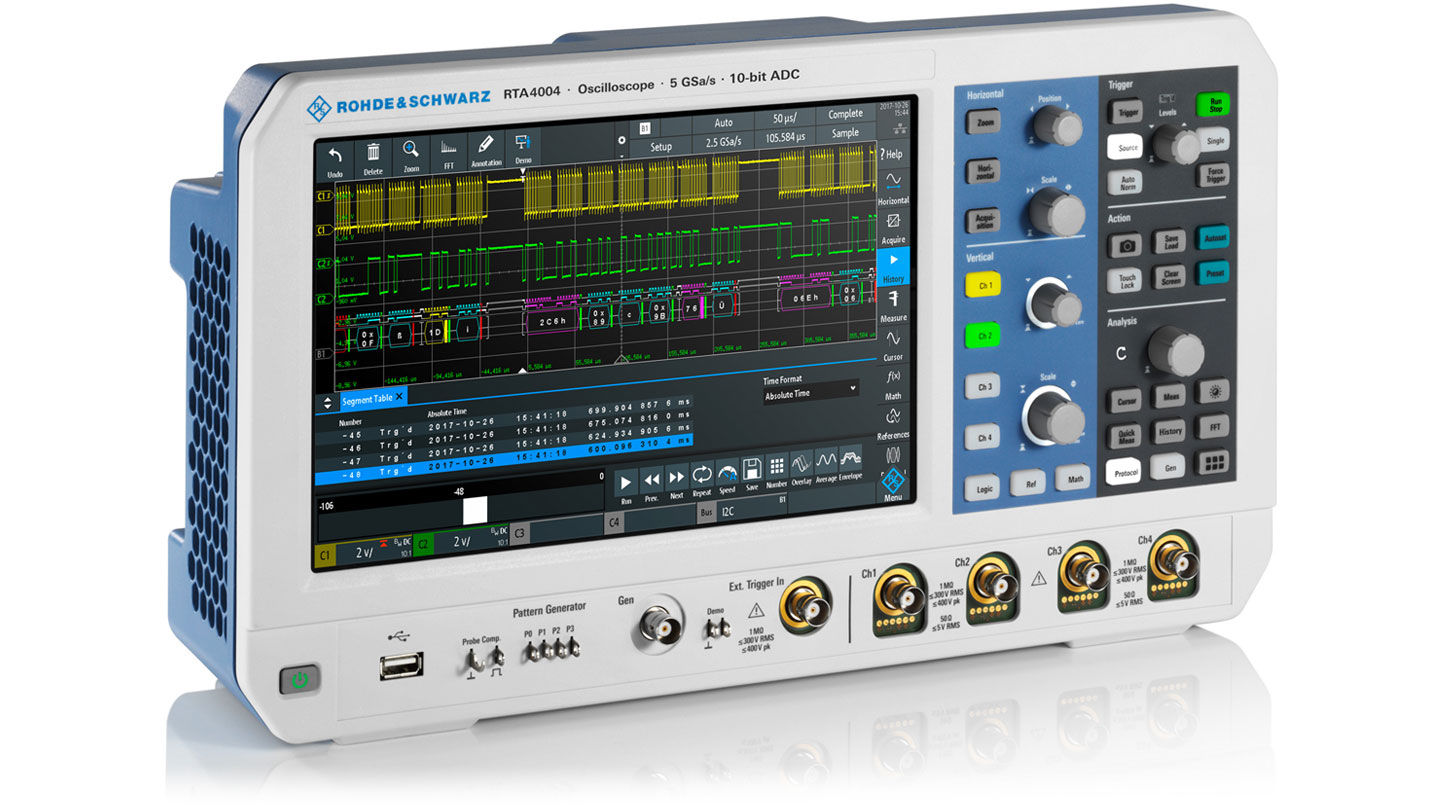
Task: Adjust the playback Speed control
Action: [727, 474]
